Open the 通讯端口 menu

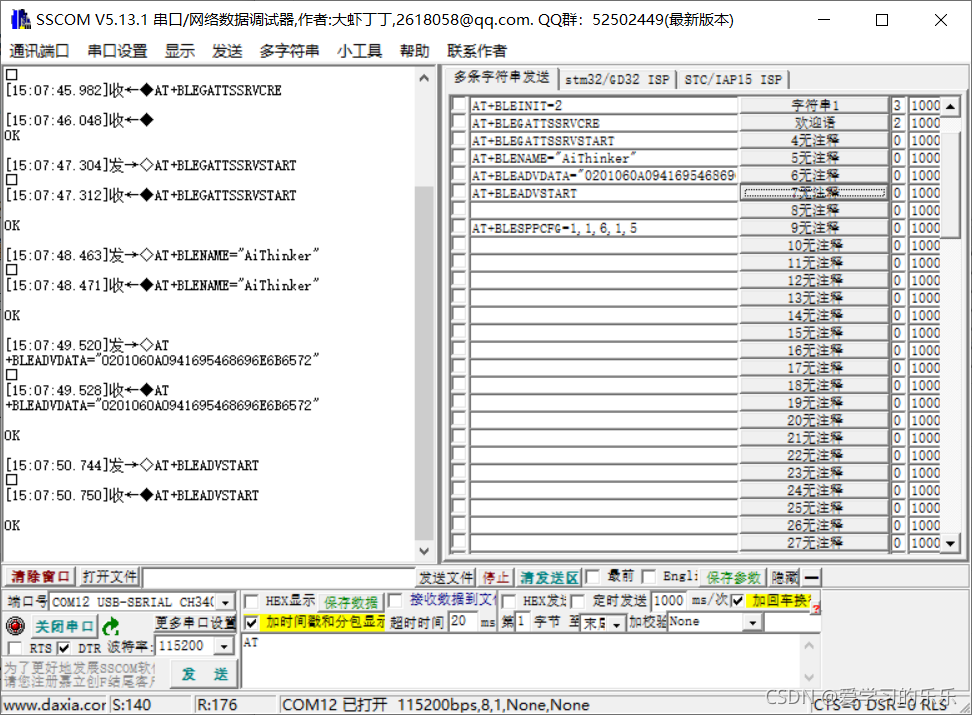pos(39,51)
